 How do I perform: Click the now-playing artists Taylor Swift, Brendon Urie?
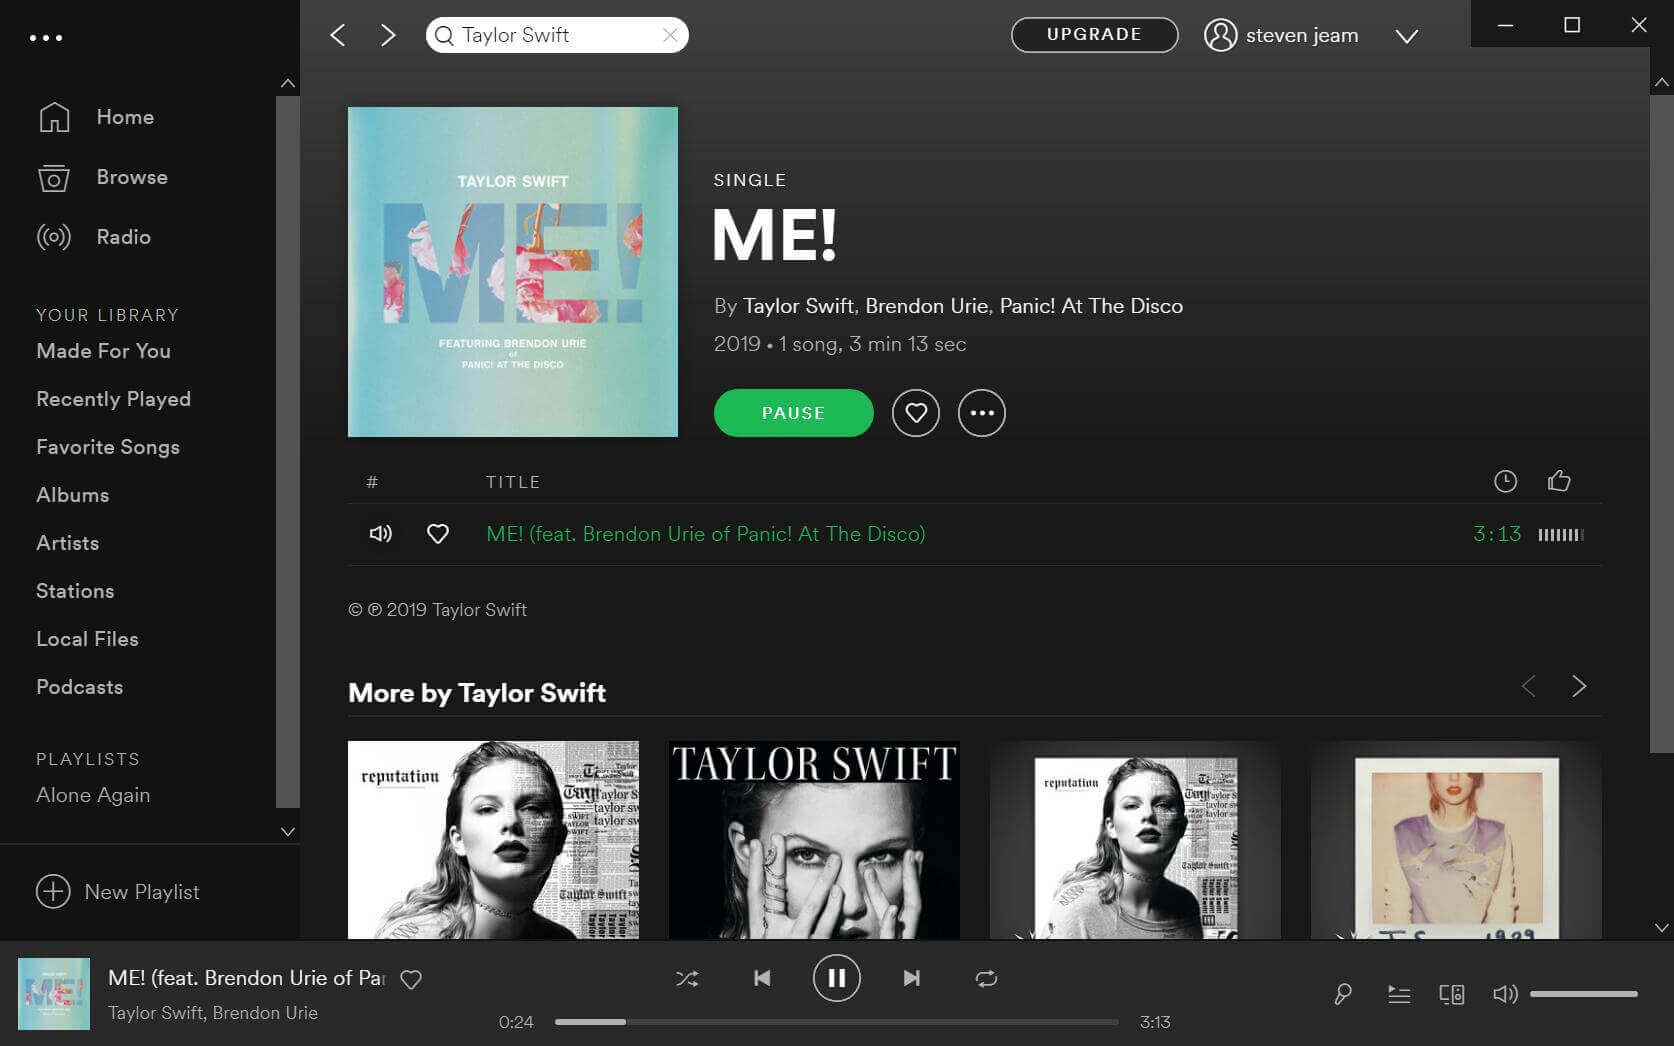213,1013
